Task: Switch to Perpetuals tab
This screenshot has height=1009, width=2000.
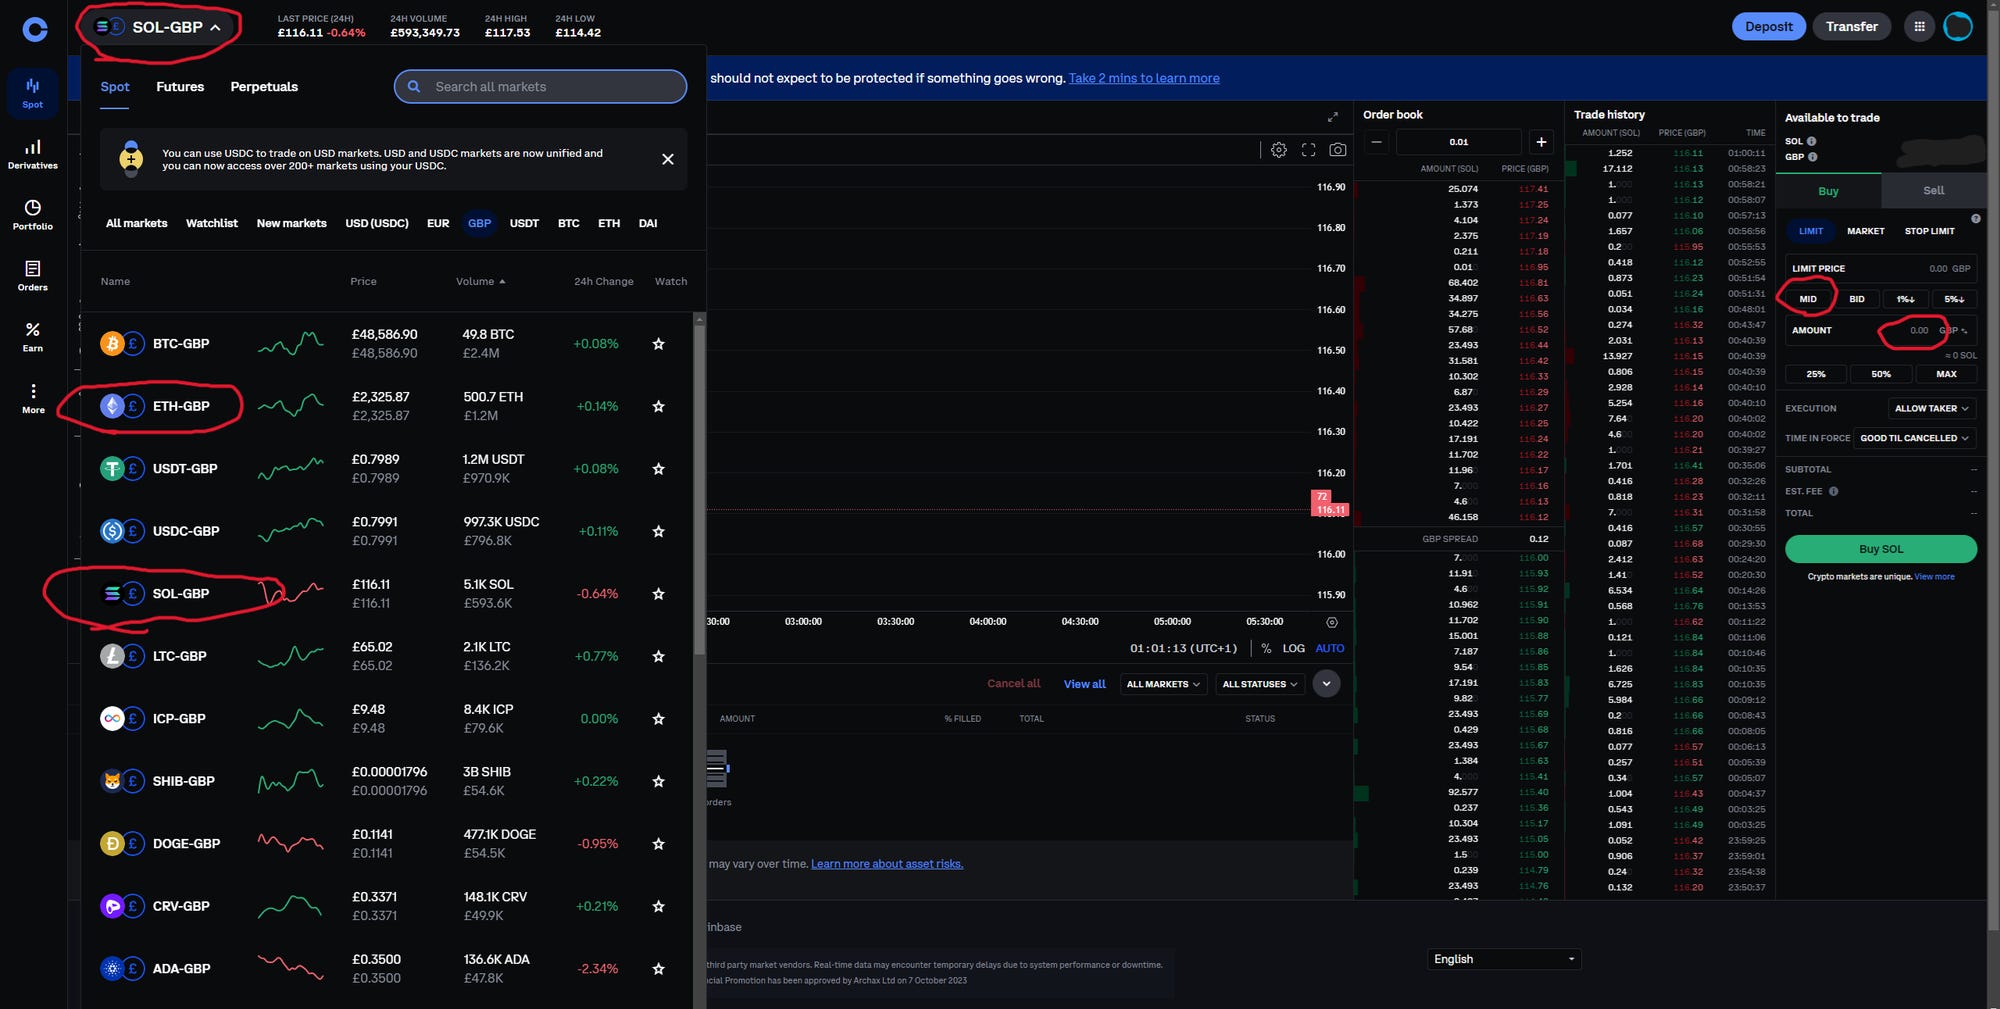Action: tap(264, 87)
